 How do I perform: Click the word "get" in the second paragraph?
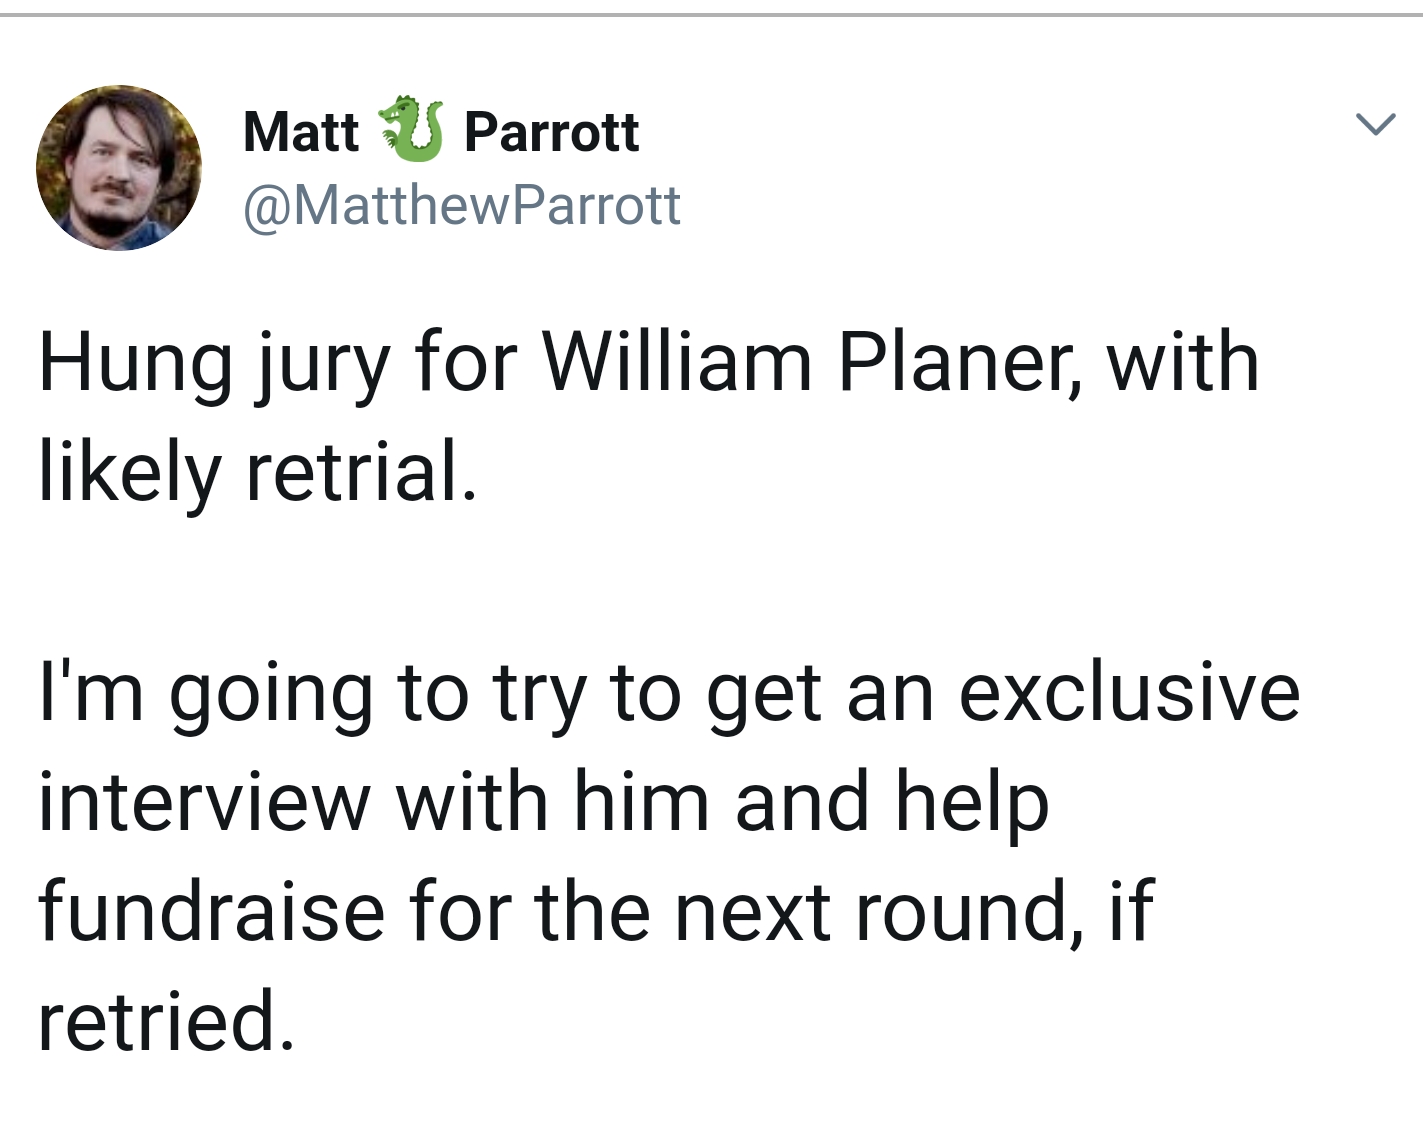pyautogui.click(x=764, y=696)
